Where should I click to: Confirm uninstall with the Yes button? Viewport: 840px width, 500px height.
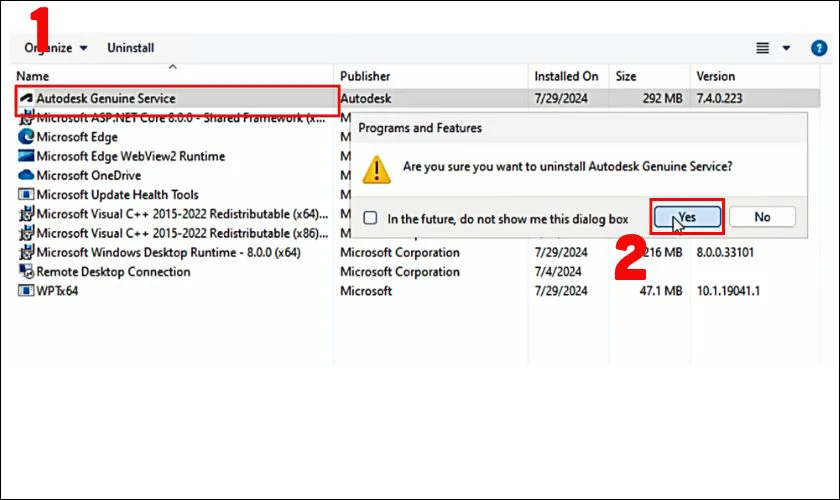tap(687, 217)
